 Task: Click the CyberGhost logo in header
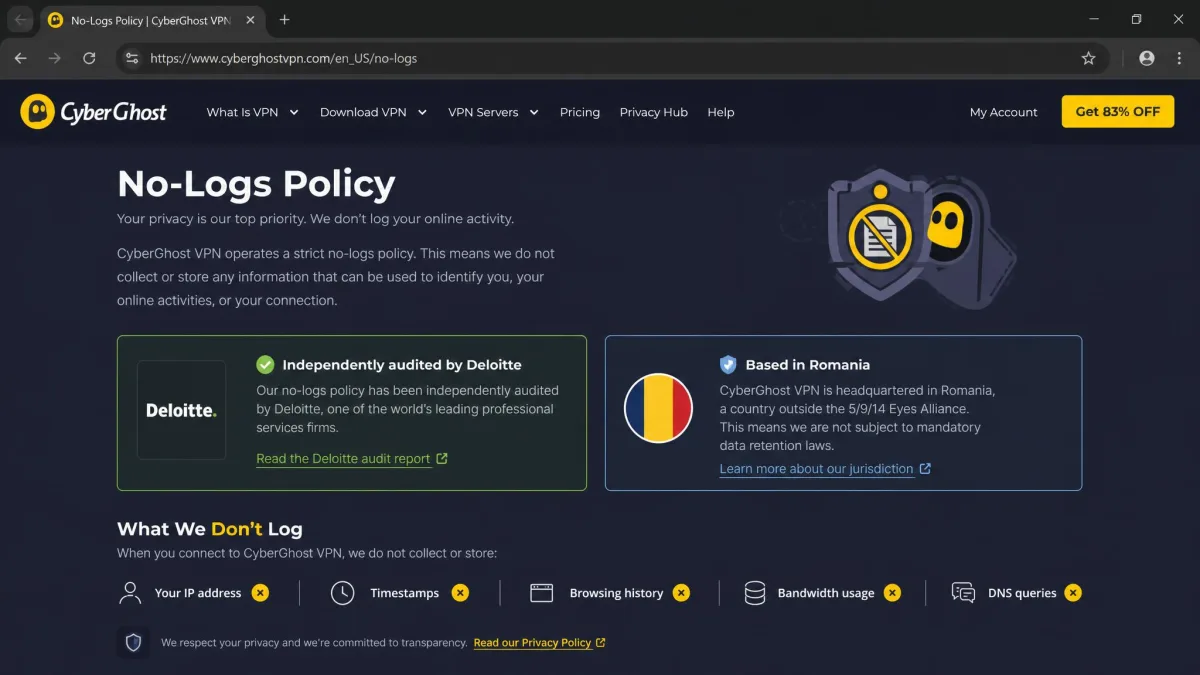(94, 112)
